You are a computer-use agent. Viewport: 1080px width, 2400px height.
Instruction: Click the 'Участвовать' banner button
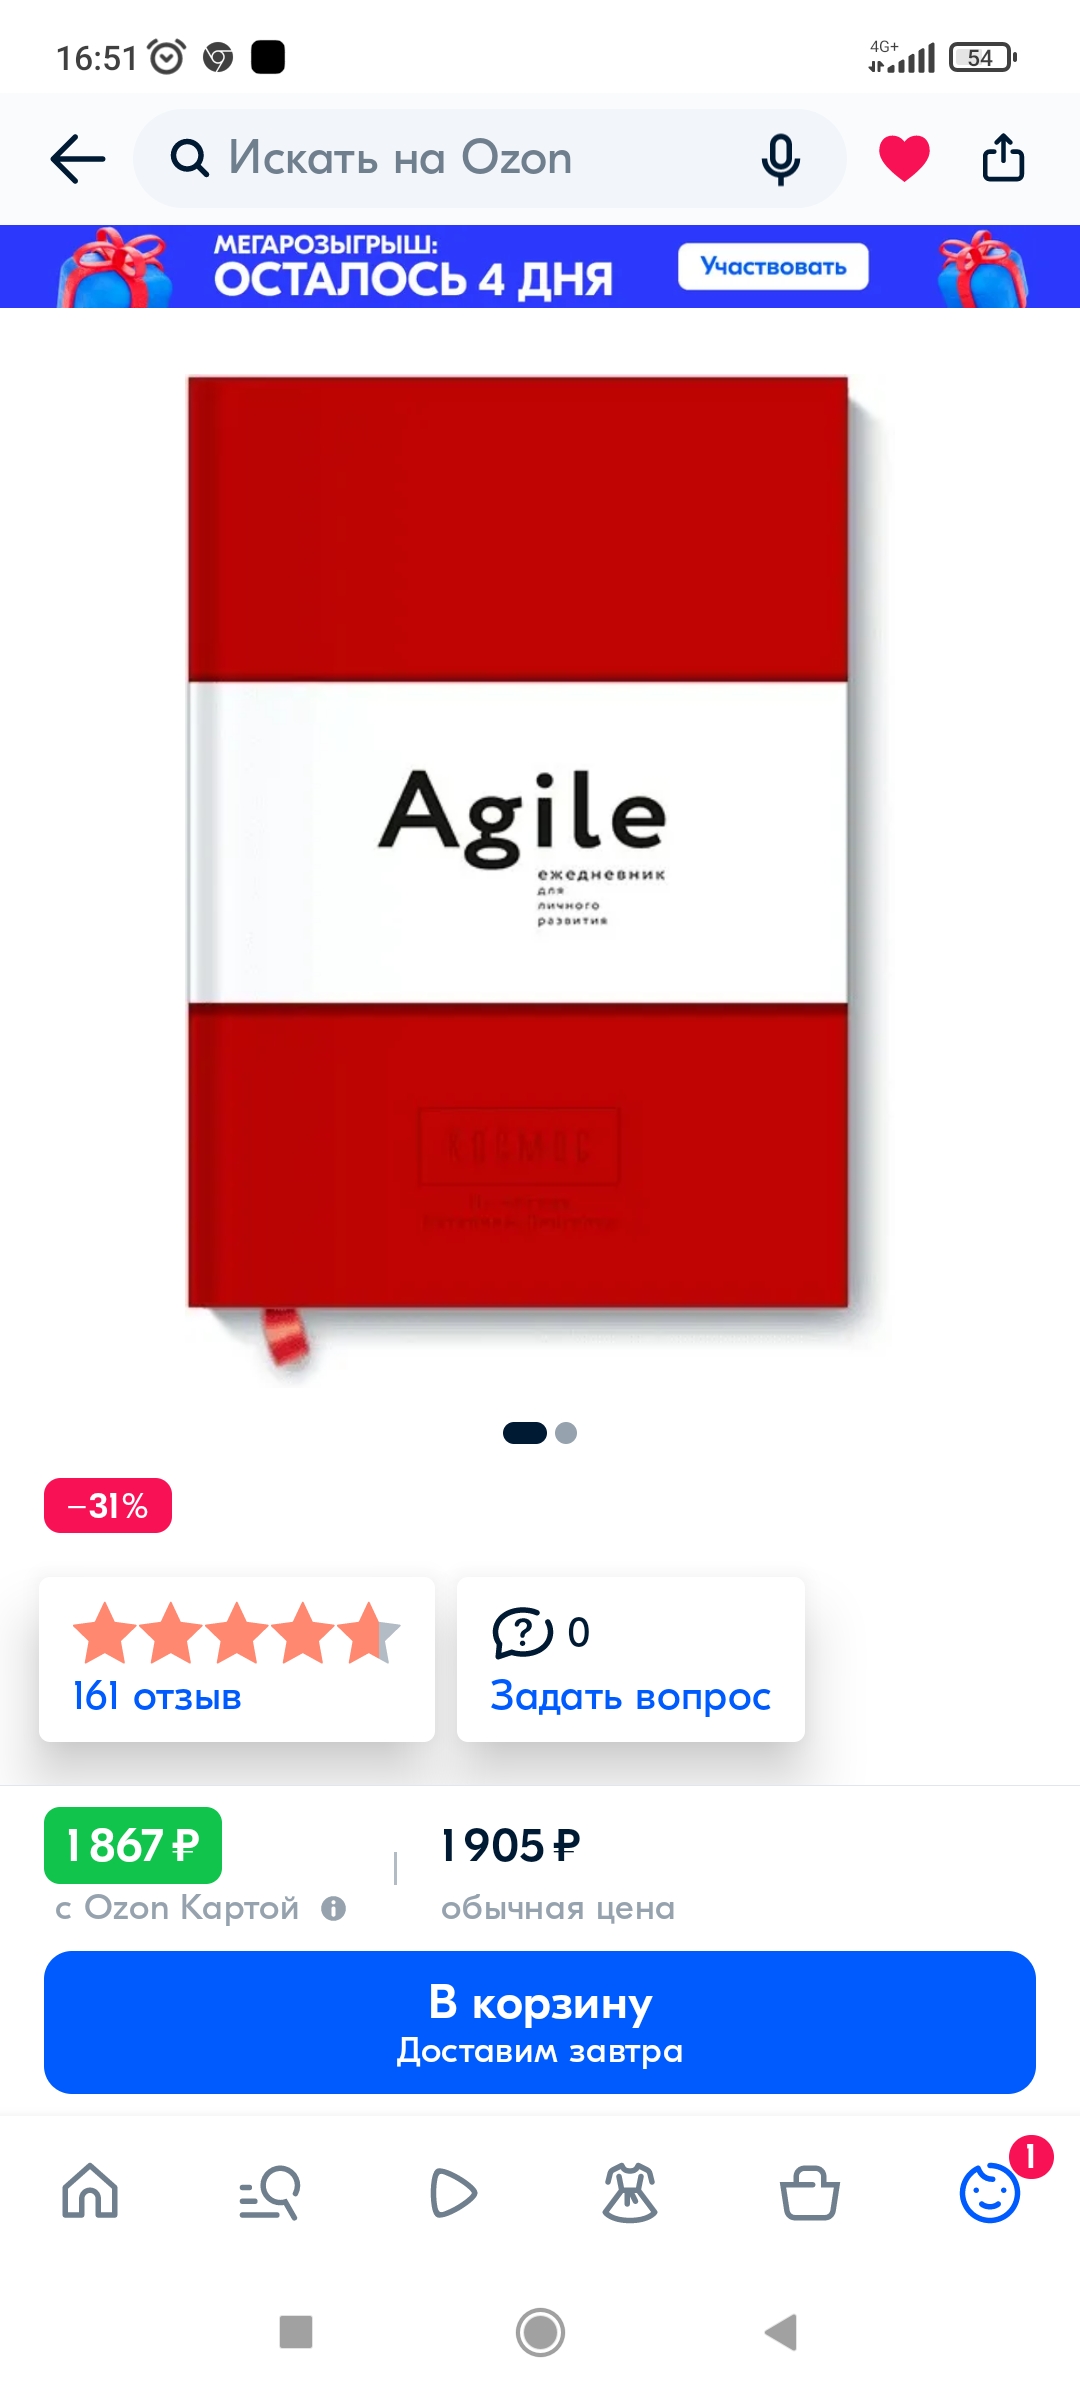tap(773, 267)
